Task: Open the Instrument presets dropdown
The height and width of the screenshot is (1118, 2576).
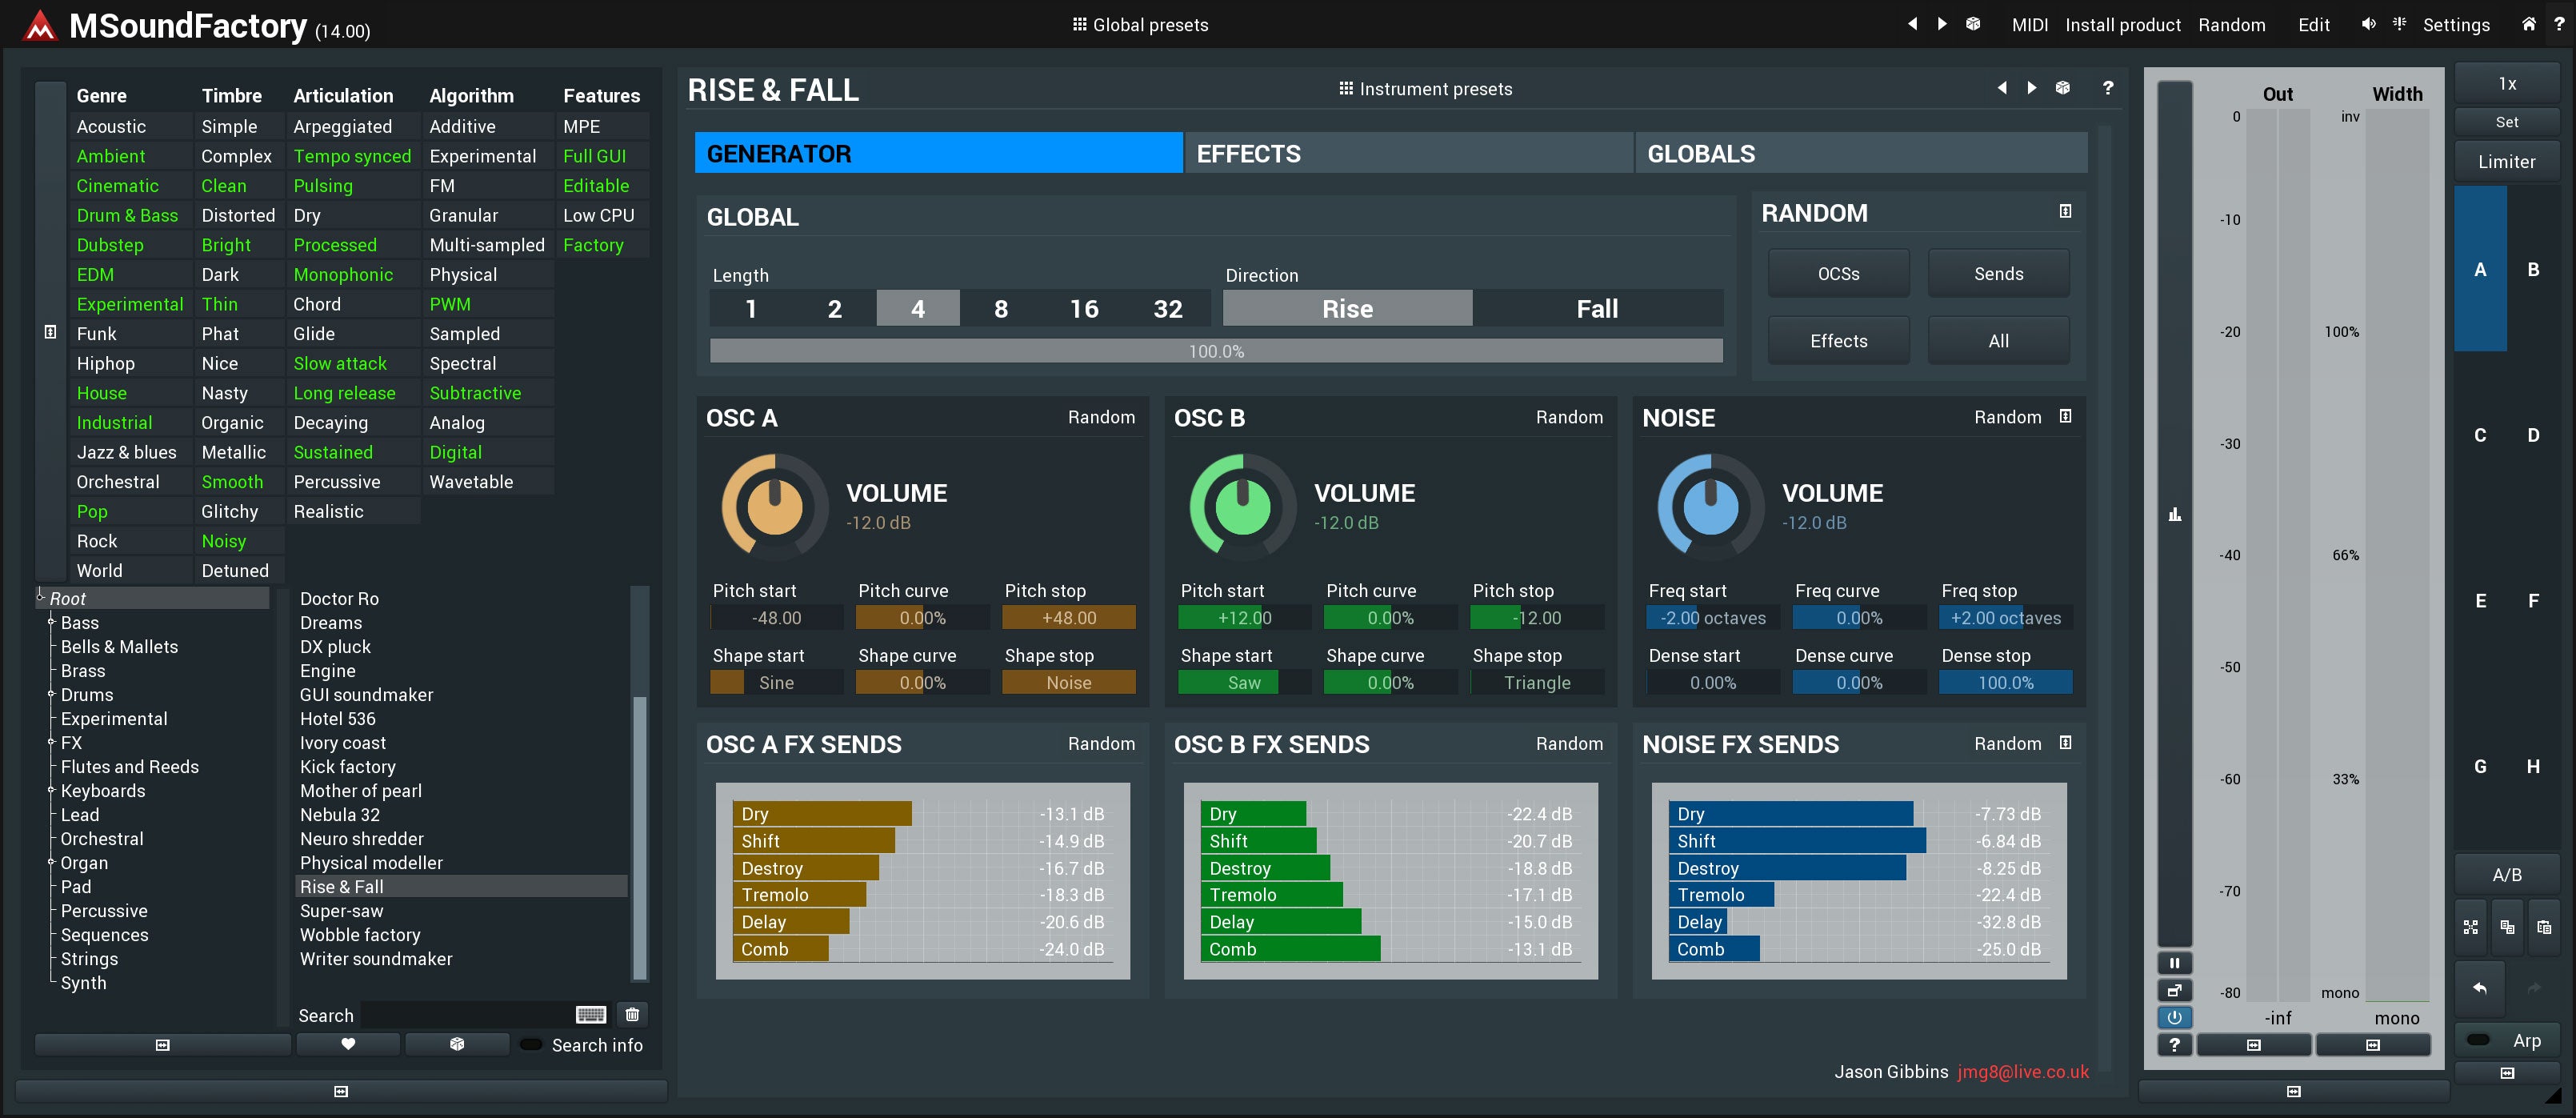Action: pyautogui.click(x=1425, y=89)
